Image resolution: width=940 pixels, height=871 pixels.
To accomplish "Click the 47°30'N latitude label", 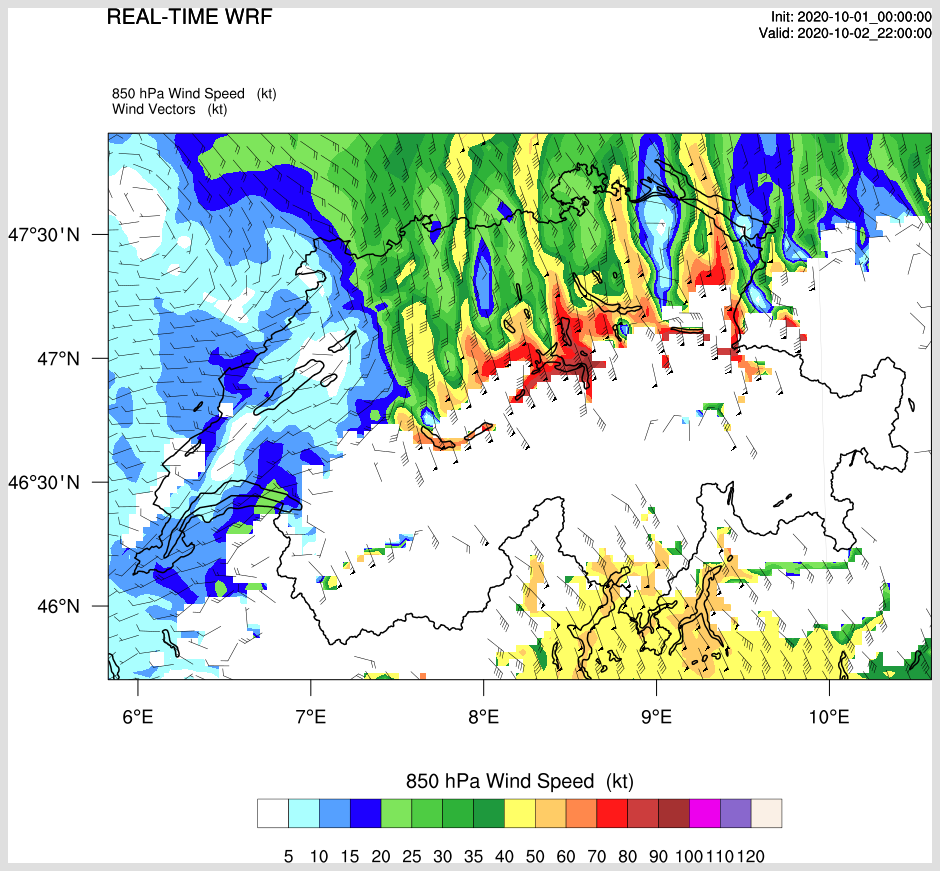I will pyautogui.click(x=43, y=234).
